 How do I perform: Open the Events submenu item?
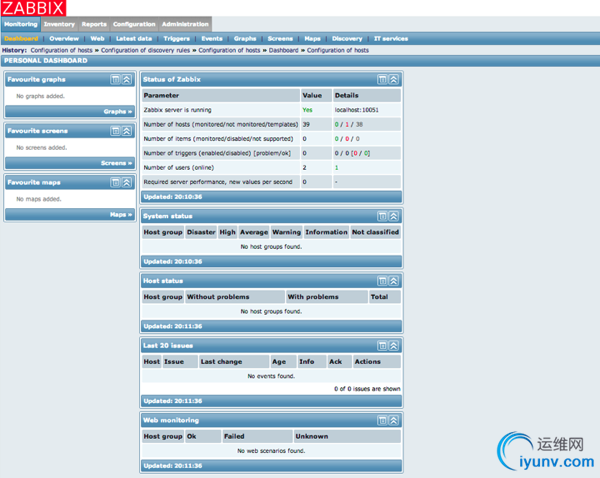click(x=212, y=39)
